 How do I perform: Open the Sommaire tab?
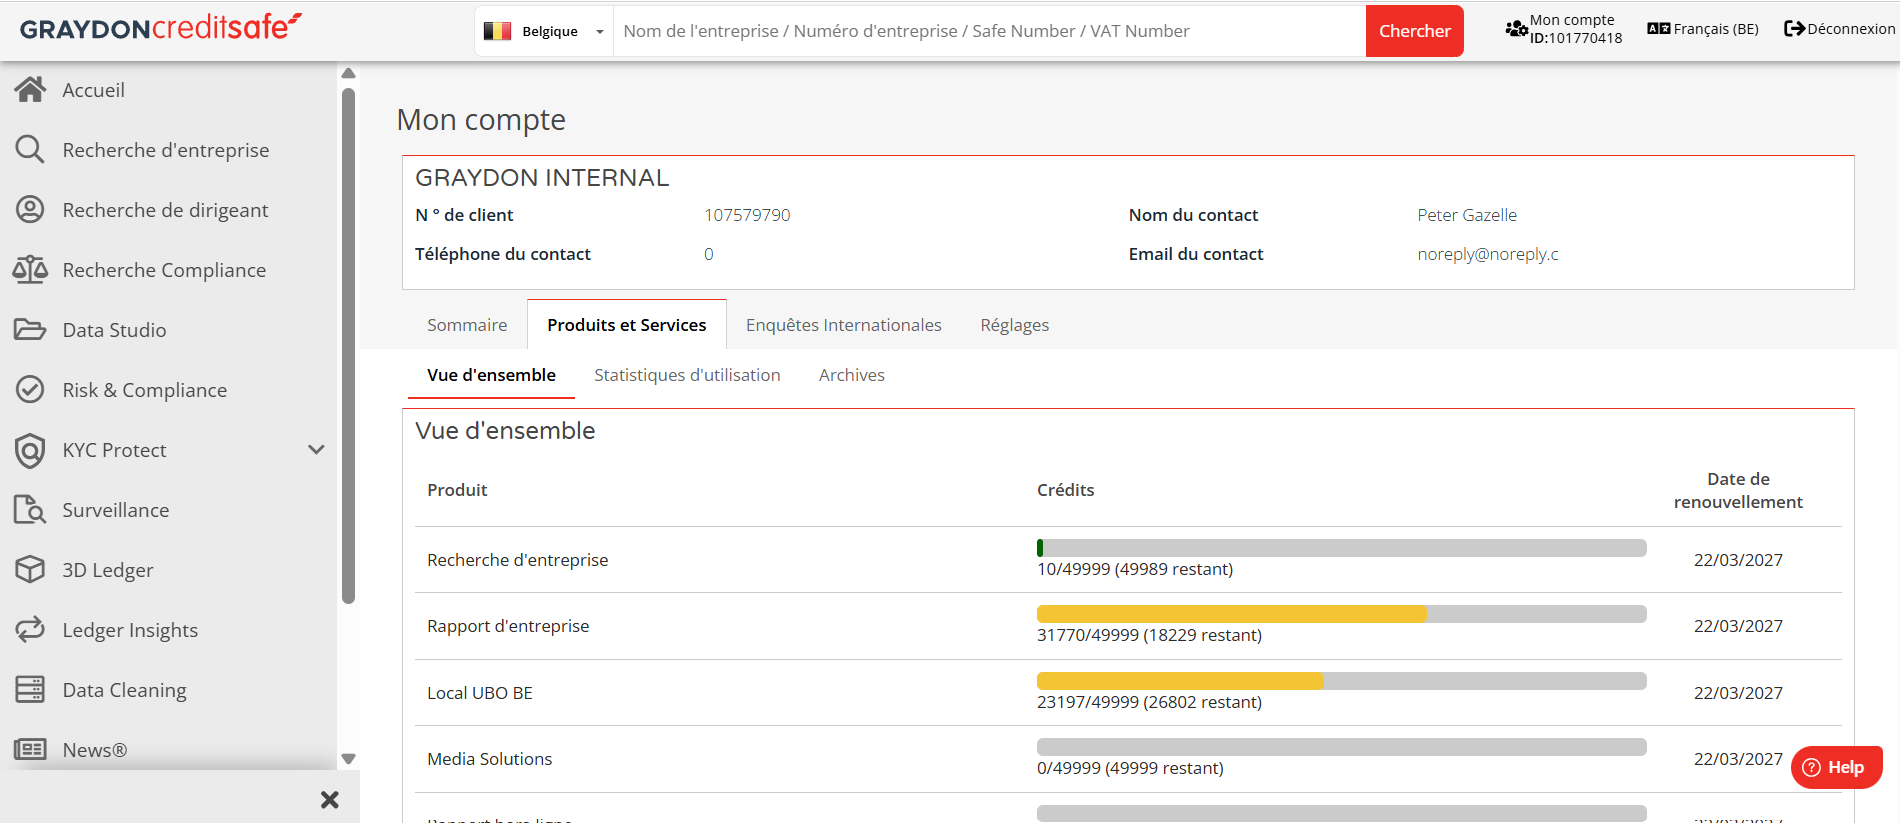467,325
